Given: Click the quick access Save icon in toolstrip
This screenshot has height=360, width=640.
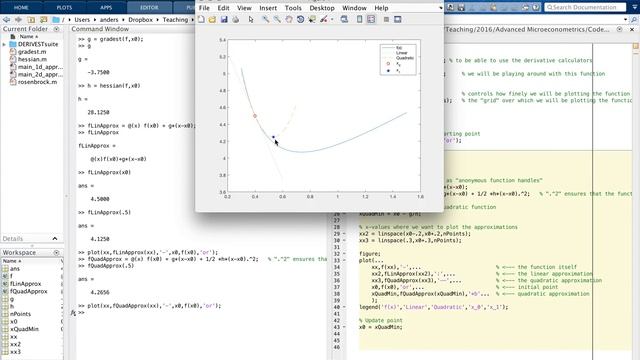Looking at the screenshot, I should pyautogui.click(x=461, y=7).
